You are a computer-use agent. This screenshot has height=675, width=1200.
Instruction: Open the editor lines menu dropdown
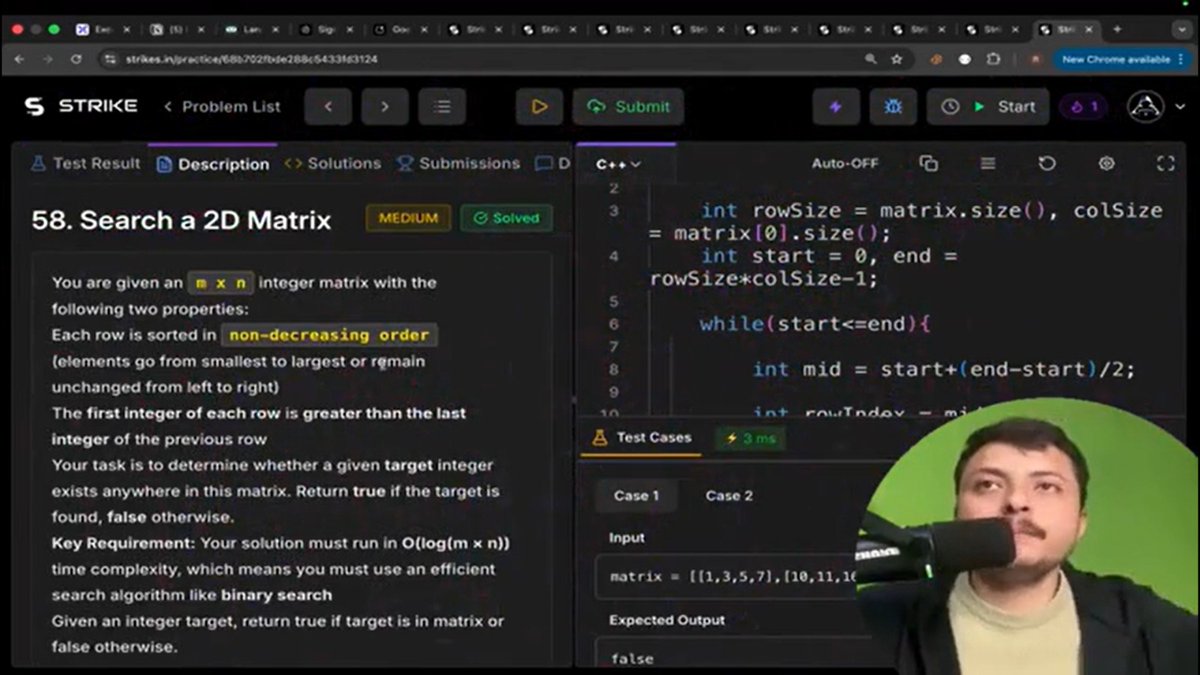987,163
